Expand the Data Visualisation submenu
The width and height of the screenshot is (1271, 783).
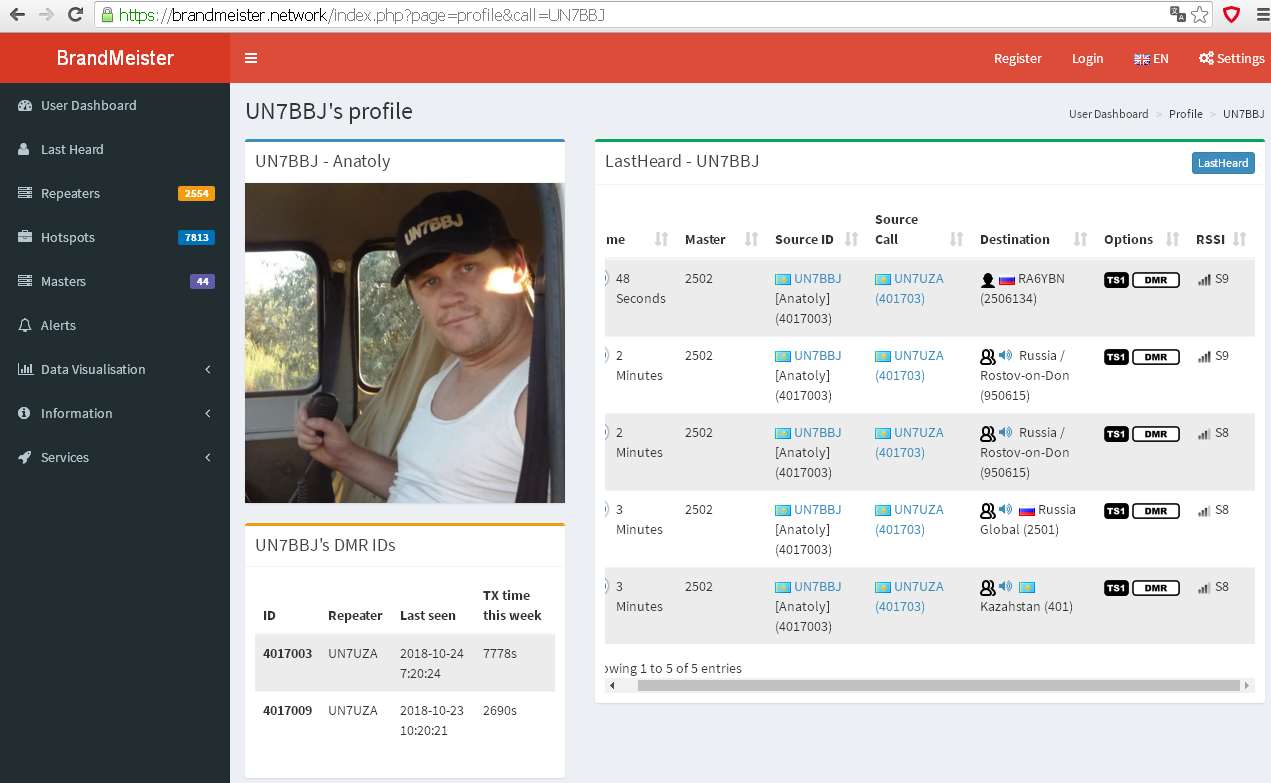93,369
